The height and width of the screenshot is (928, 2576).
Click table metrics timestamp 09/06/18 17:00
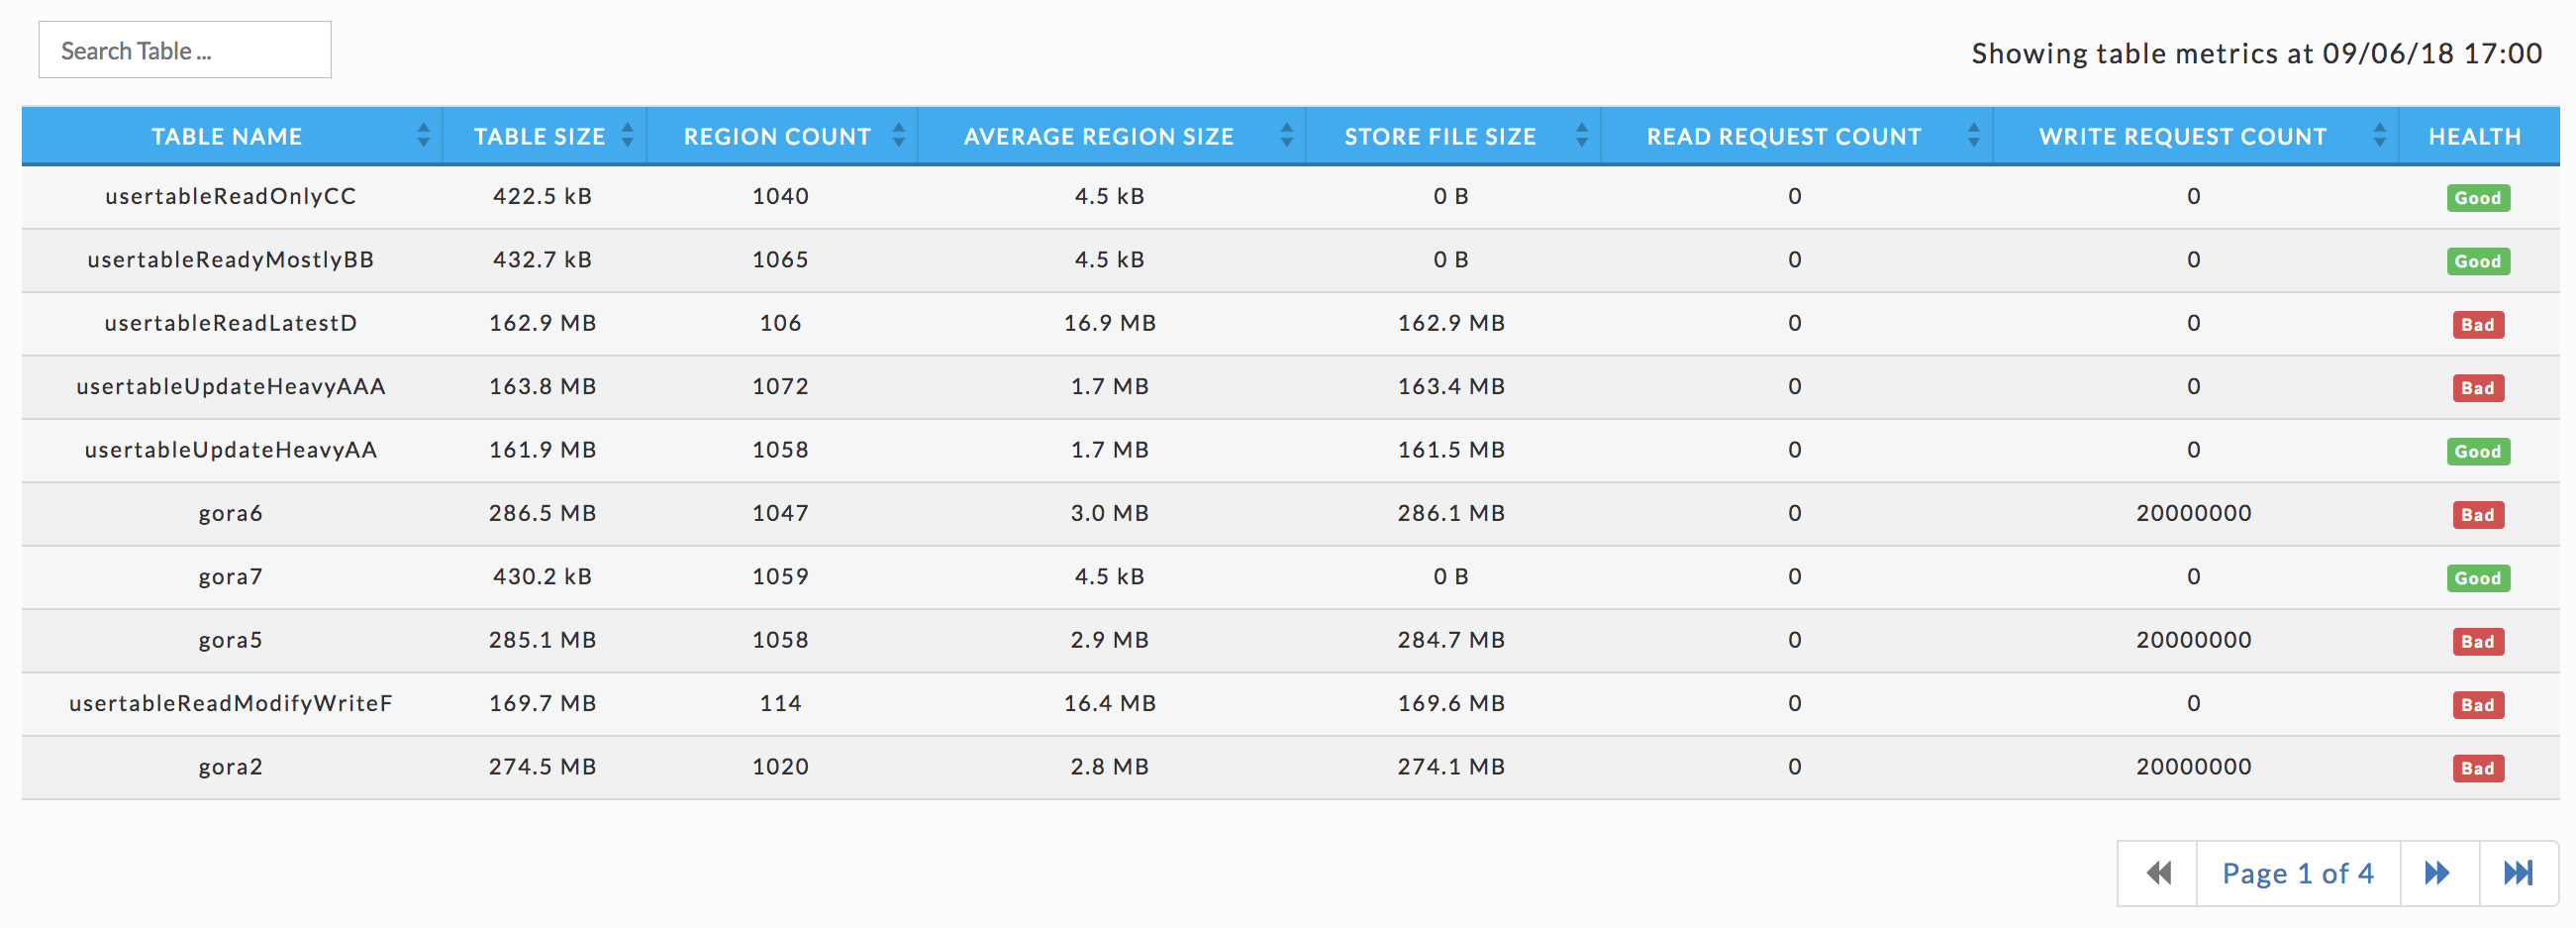click(2432, 53)
